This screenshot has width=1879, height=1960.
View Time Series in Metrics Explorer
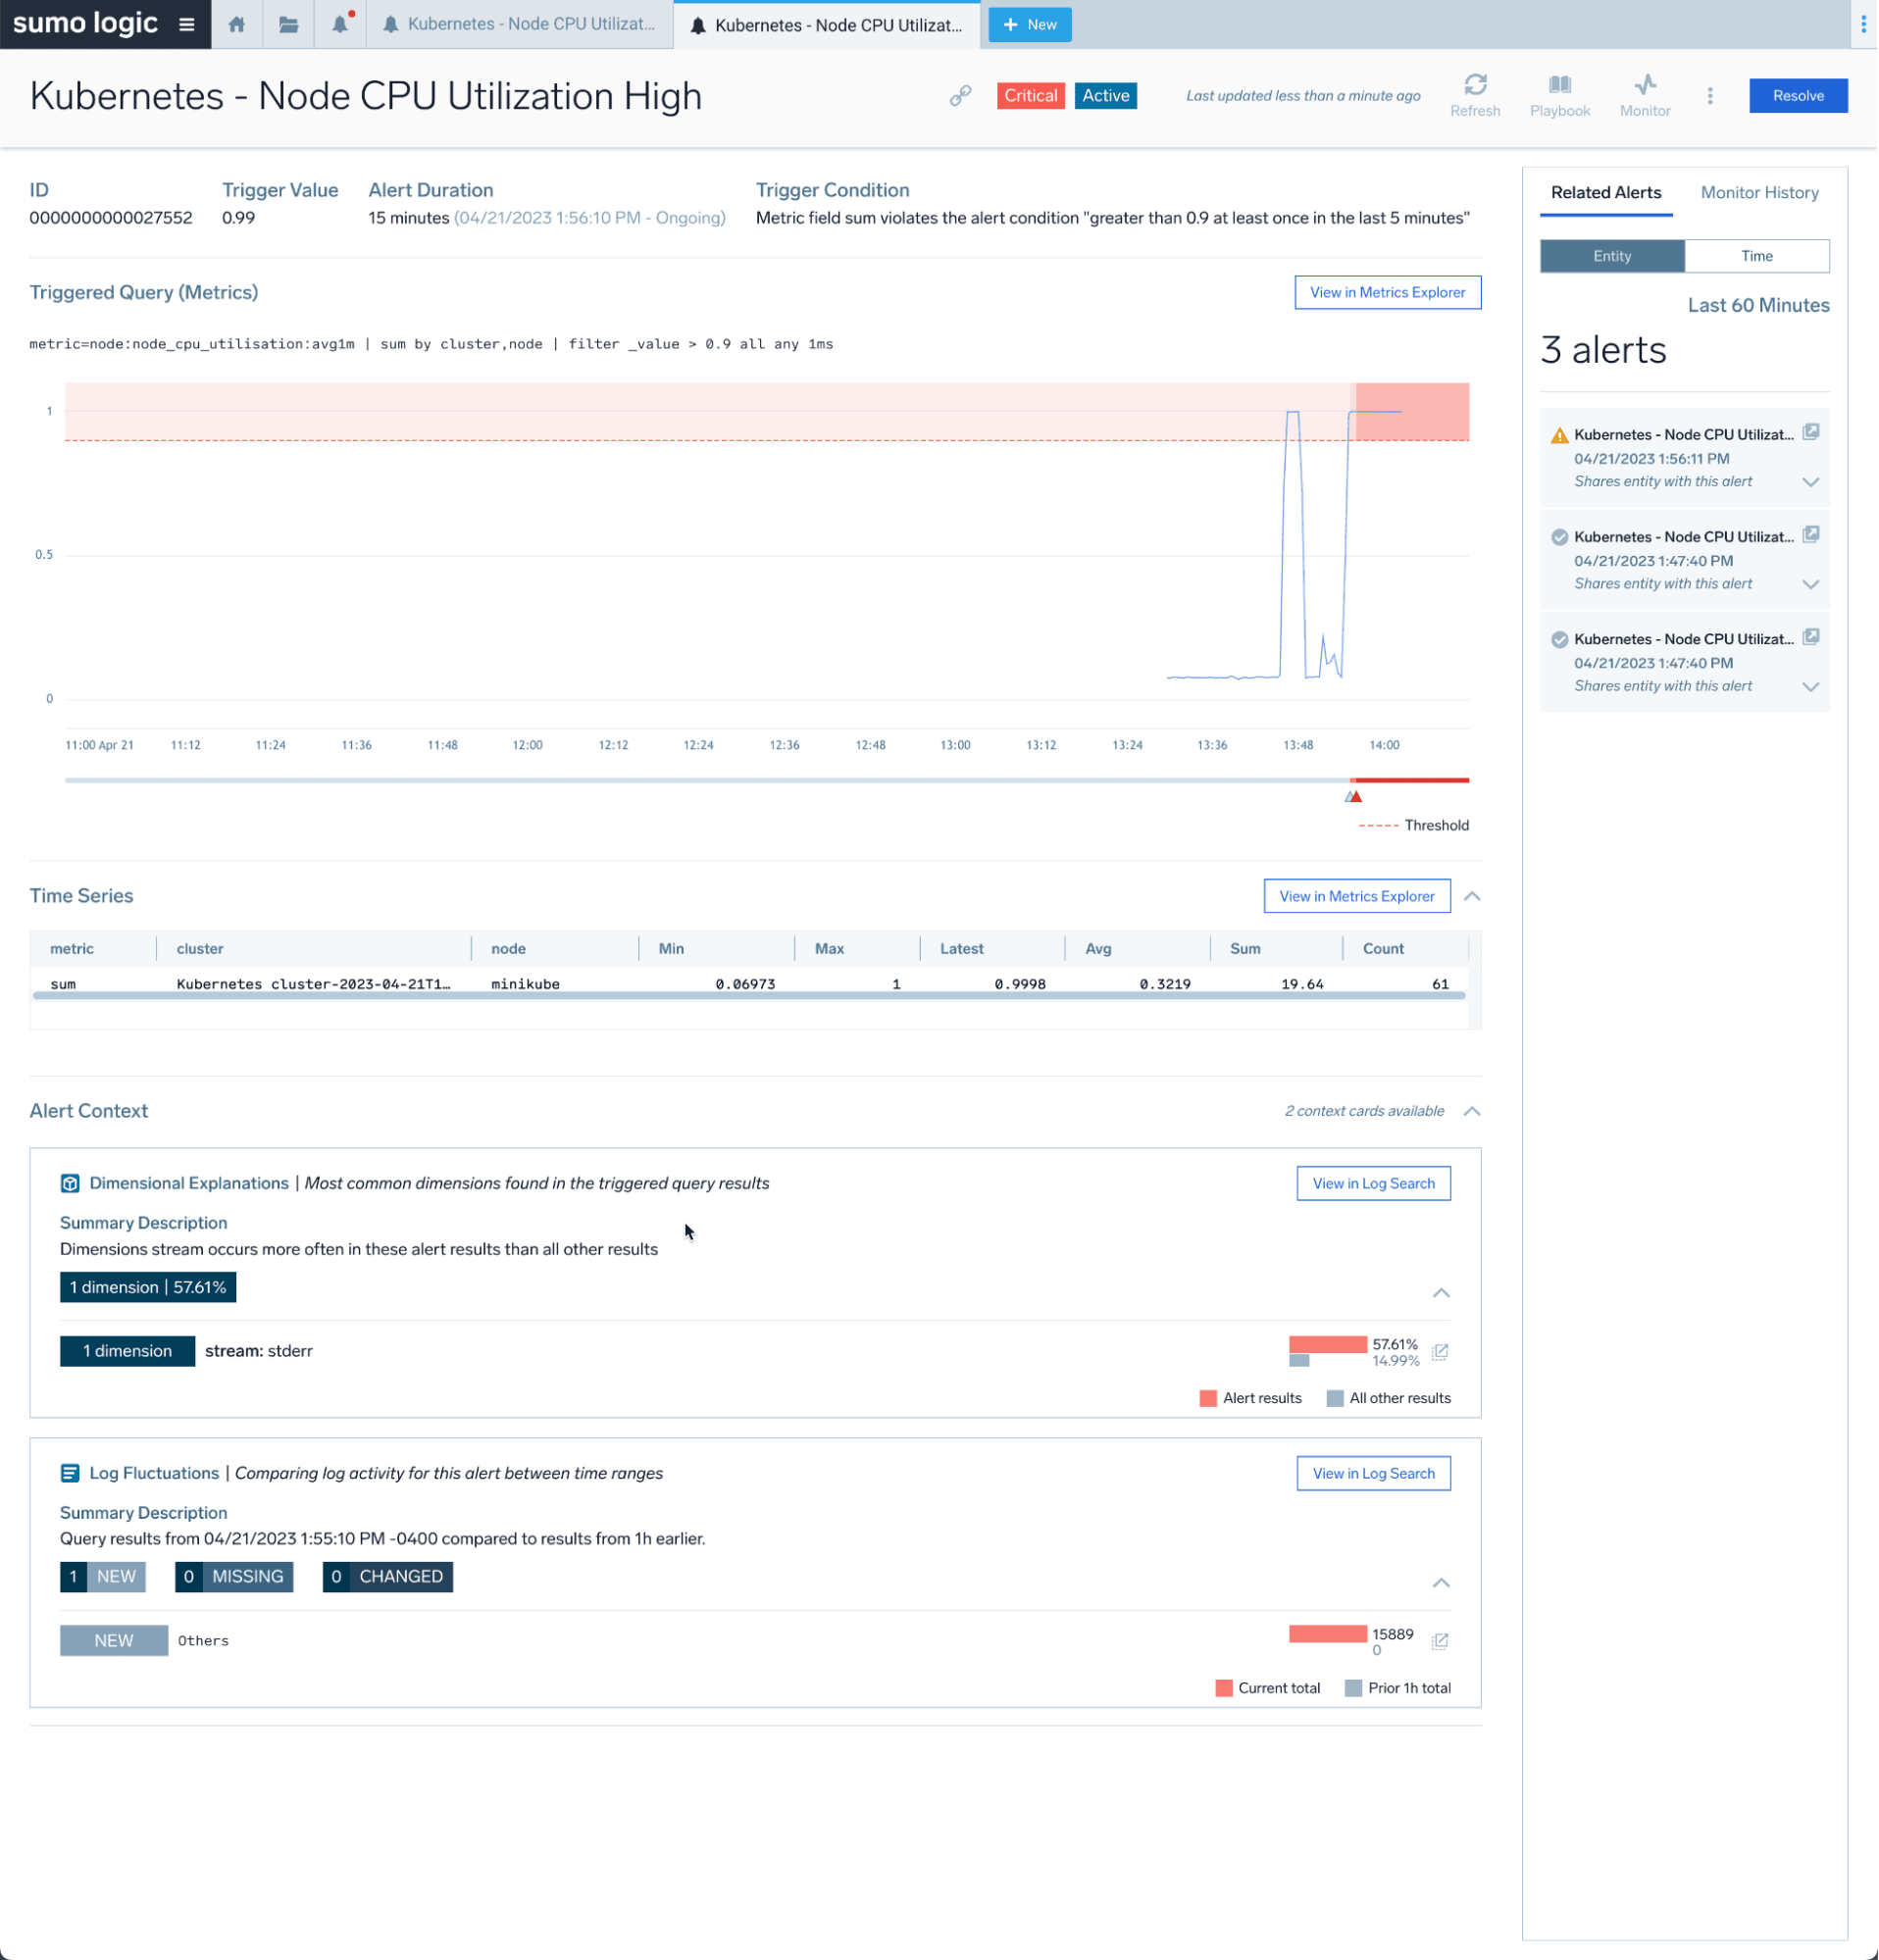[1358, 897]
